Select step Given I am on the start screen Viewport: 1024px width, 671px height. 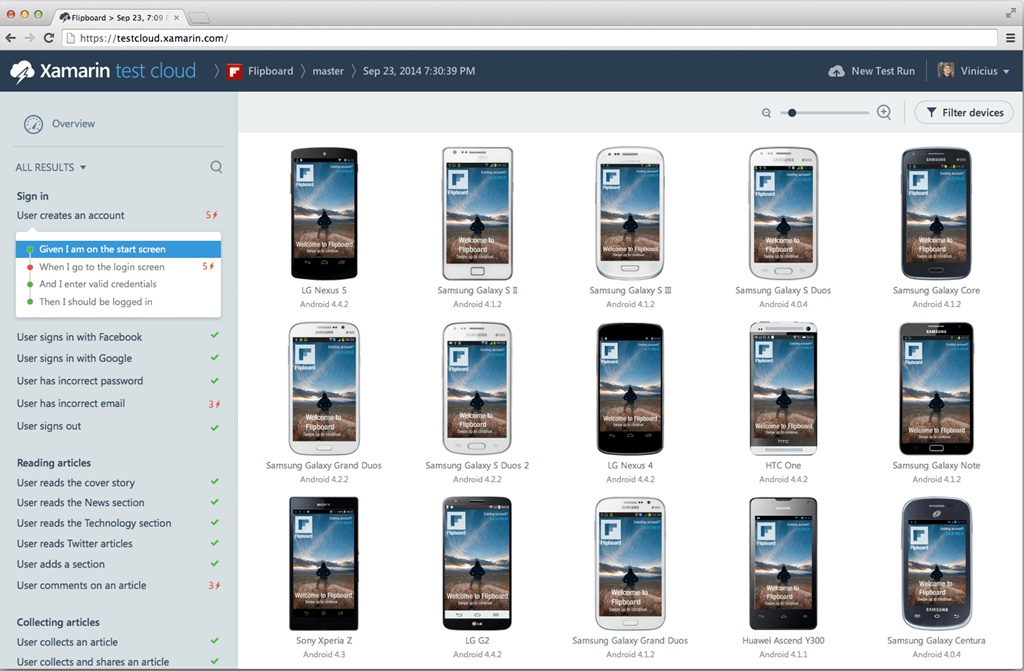[118, 249]
